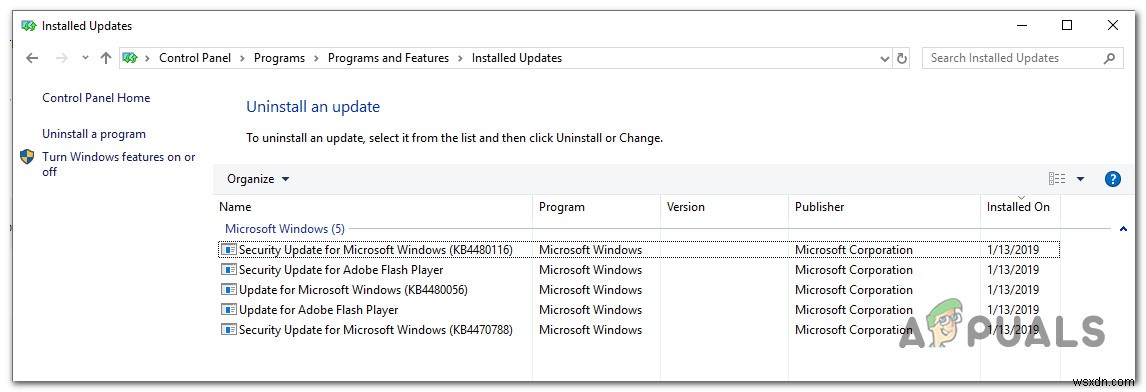Click the icon of KB4480116 update

229,250
